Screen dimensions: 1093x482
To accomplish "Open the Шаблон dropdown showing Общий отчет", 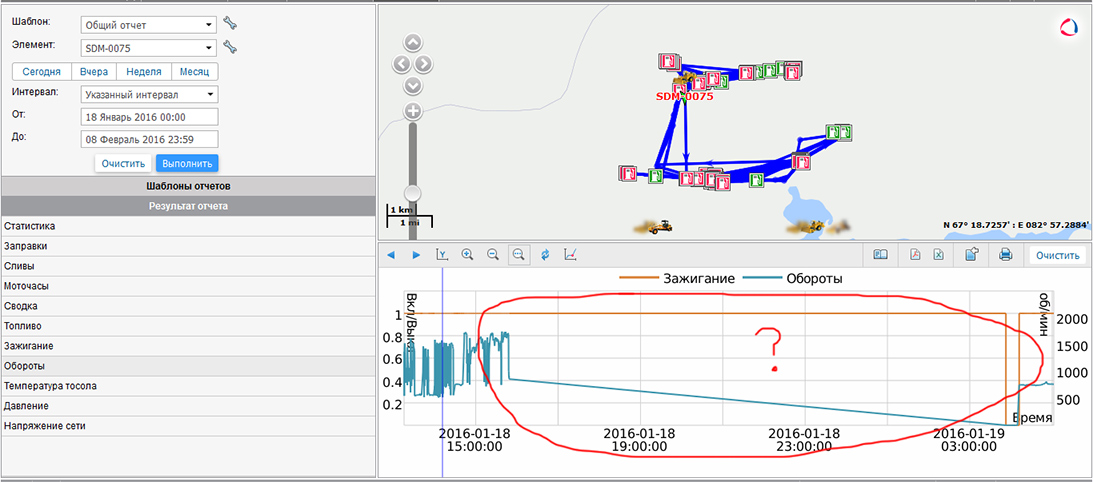I will (x=148, y=25).
